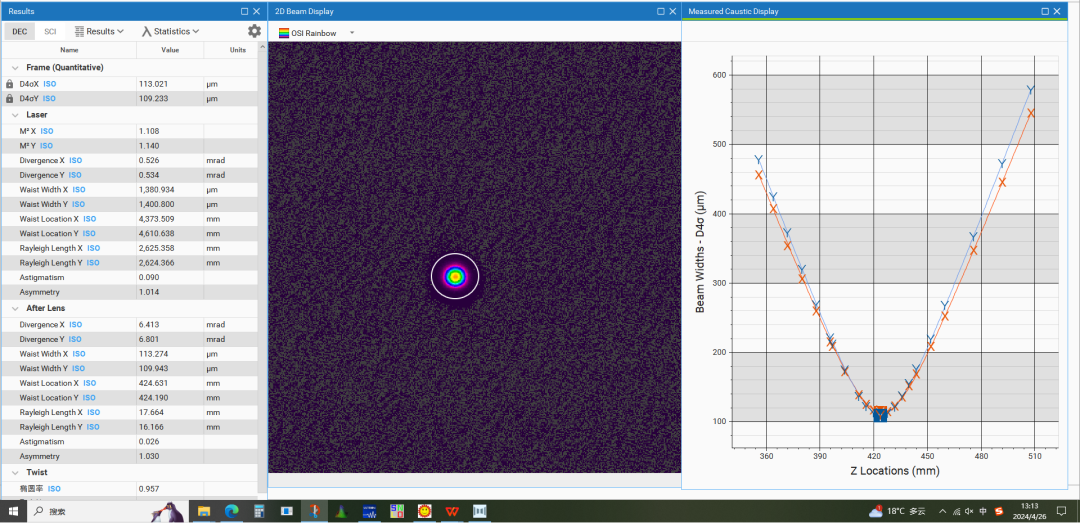Maximize the 2D Beam Display panel
The width and height of the screenshot is (1080, 523).
tap(661, 11)
